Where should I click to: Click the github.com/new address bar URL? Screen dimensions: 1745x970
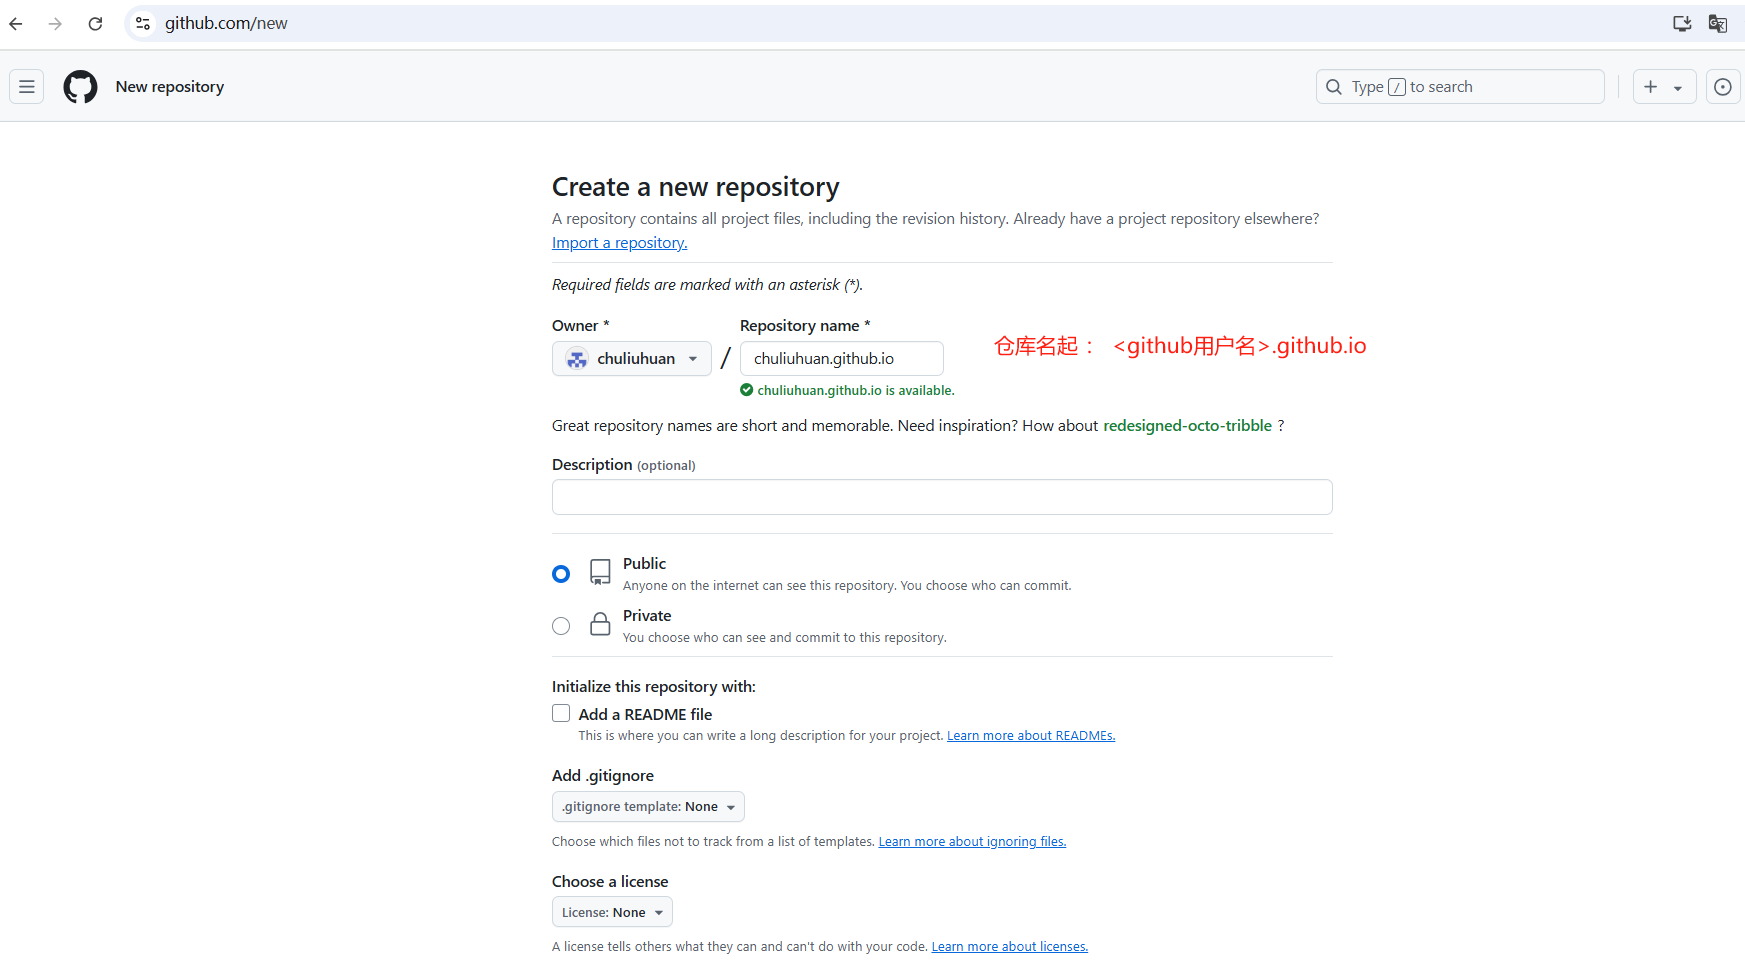(x=226, y=23)
